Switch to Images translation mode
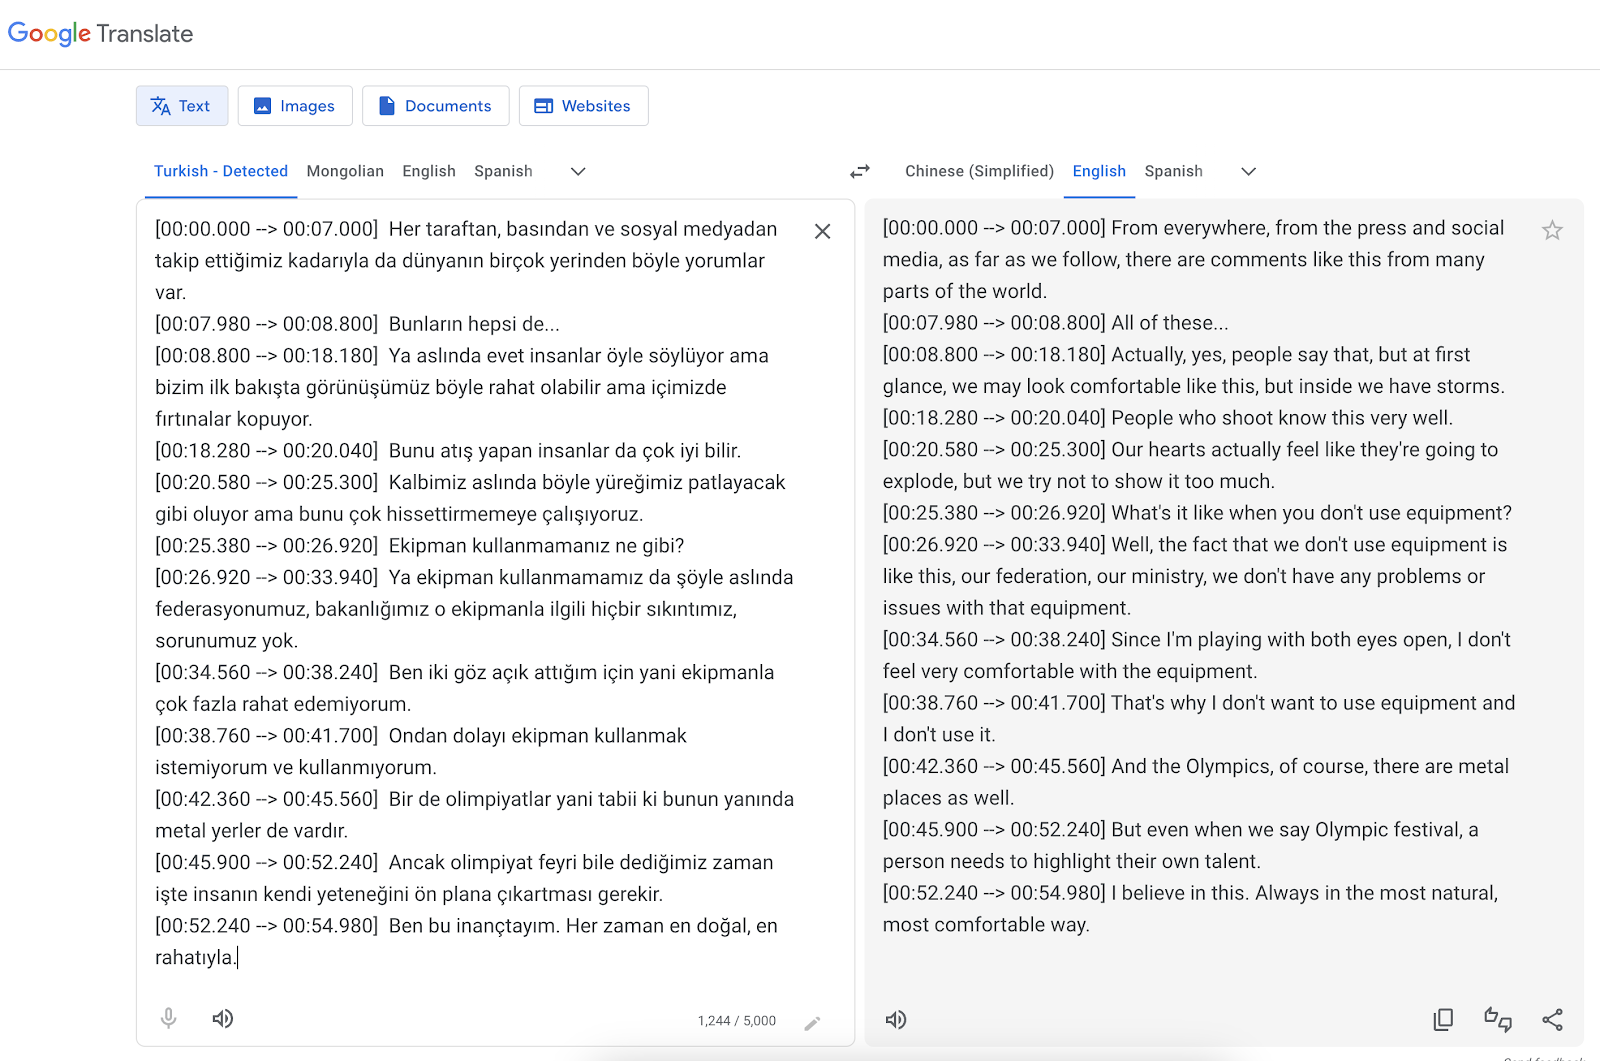The width and height of the screenshot is (1600, 1061). click(295, 106)
